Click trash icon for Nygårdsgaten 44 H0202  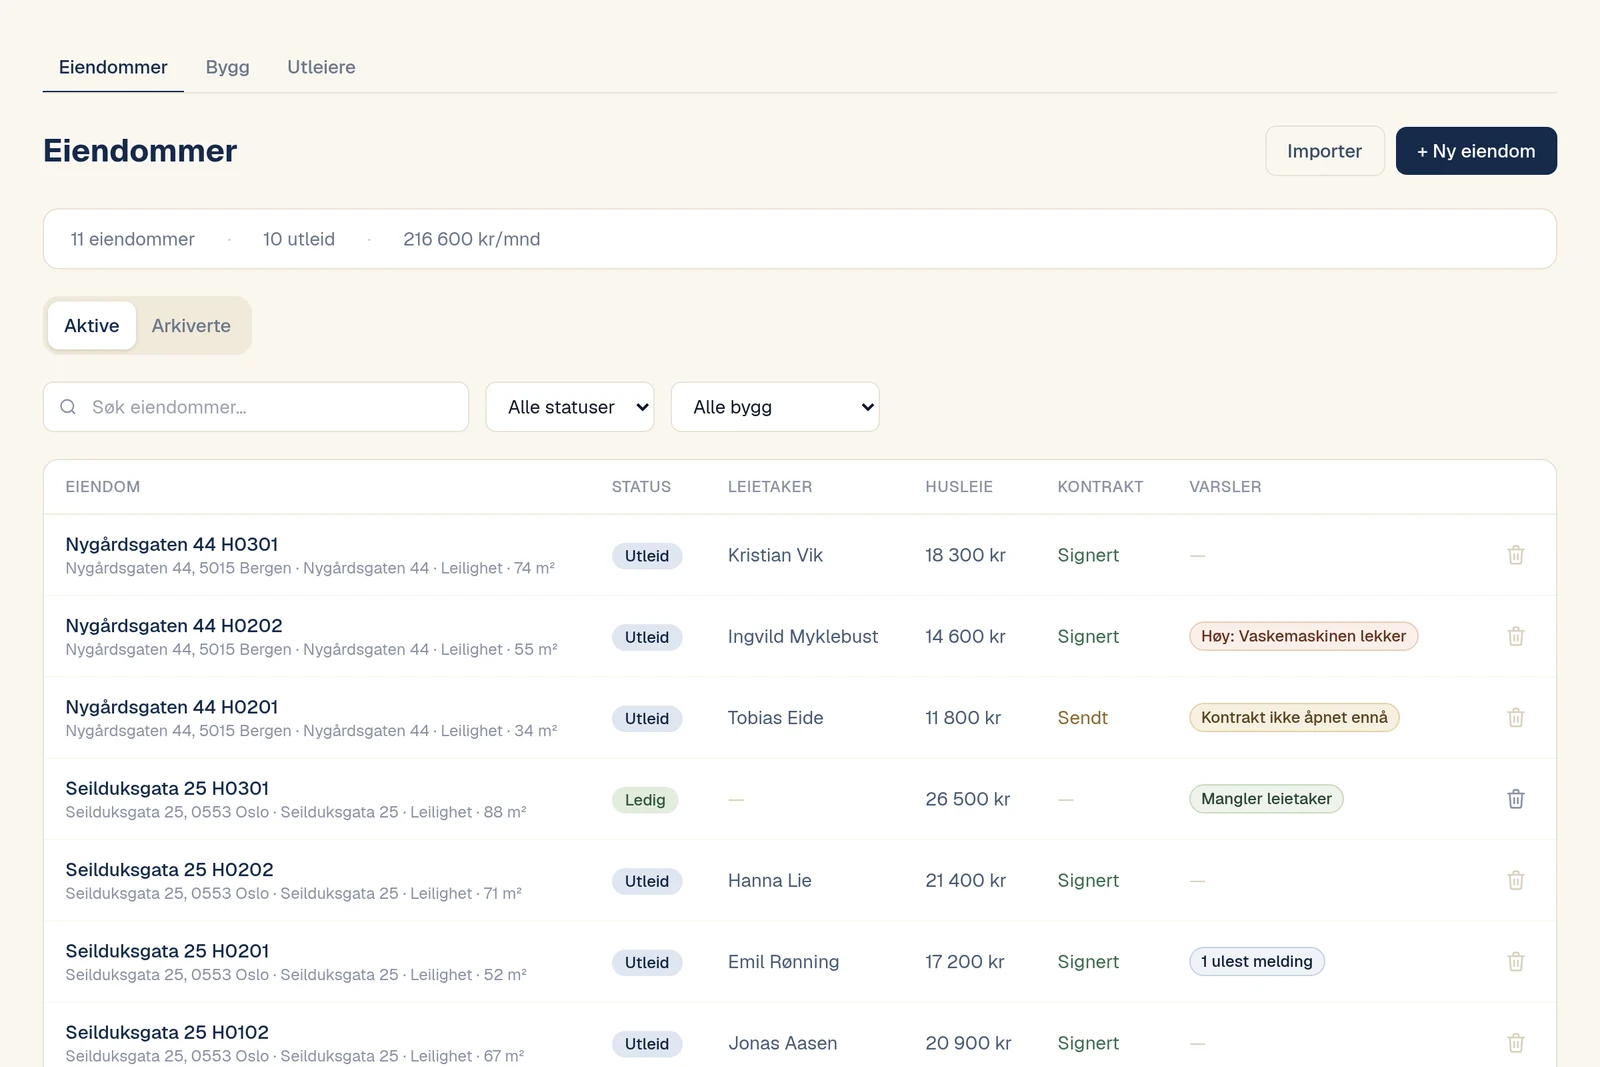pos(1516,636)
